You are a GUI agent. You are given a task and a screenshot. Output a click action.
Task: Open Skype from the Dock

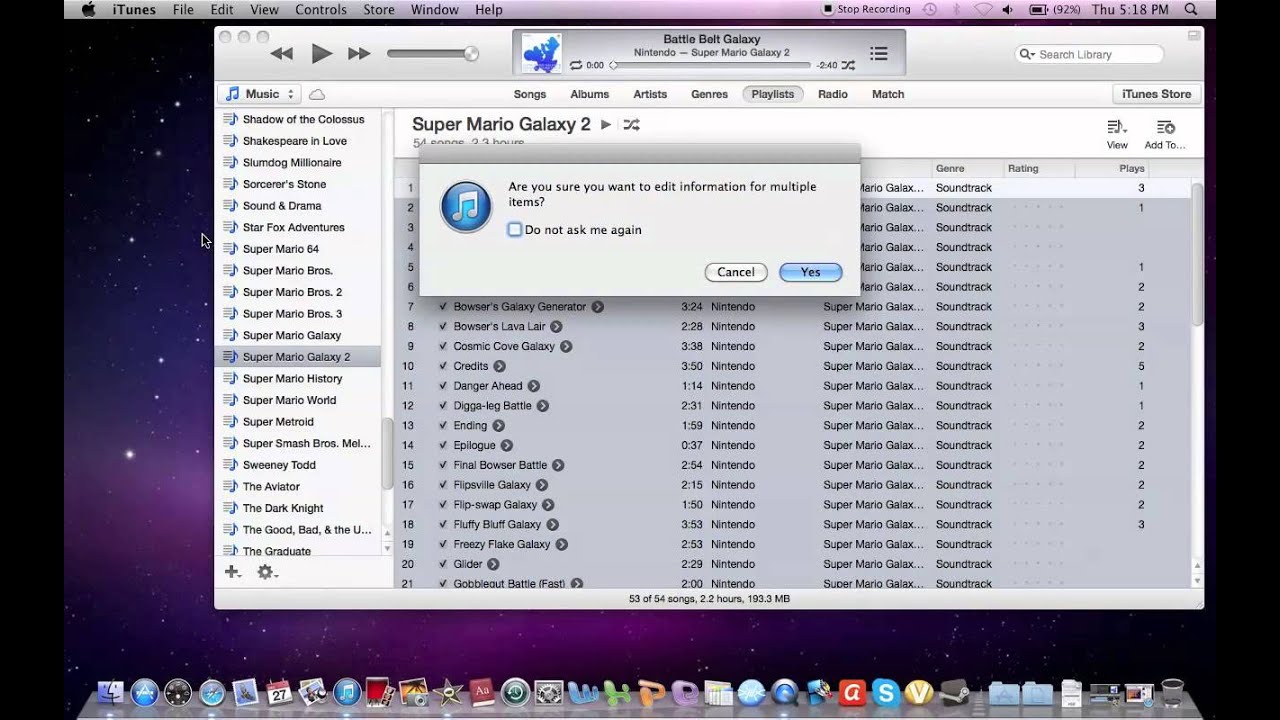pyautogui.click(x=884, y=692)
